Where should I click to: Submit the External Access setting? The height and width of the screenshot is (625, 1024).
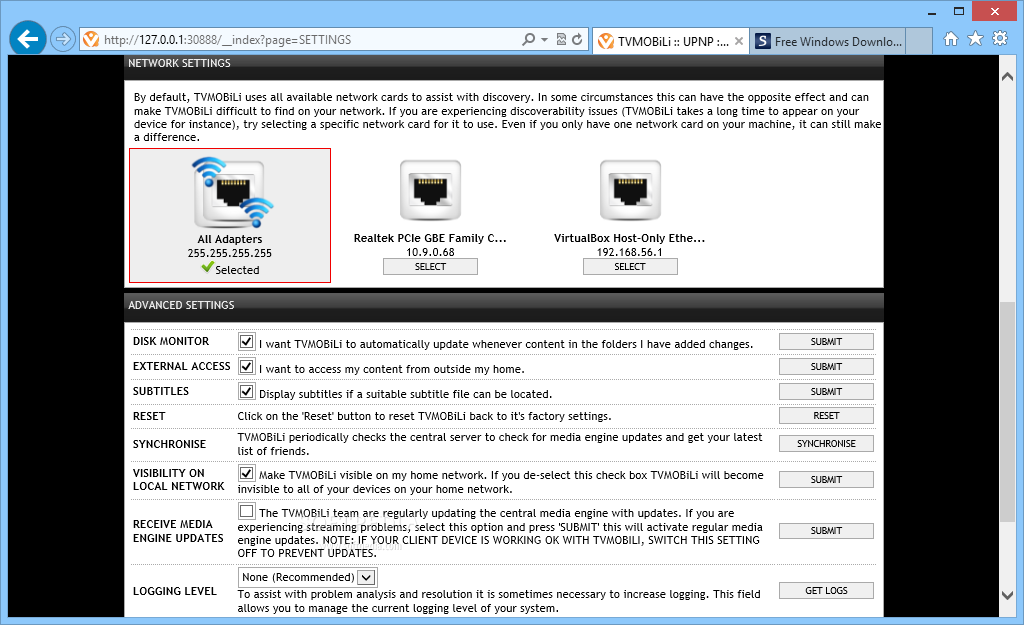tap(826, 366)
